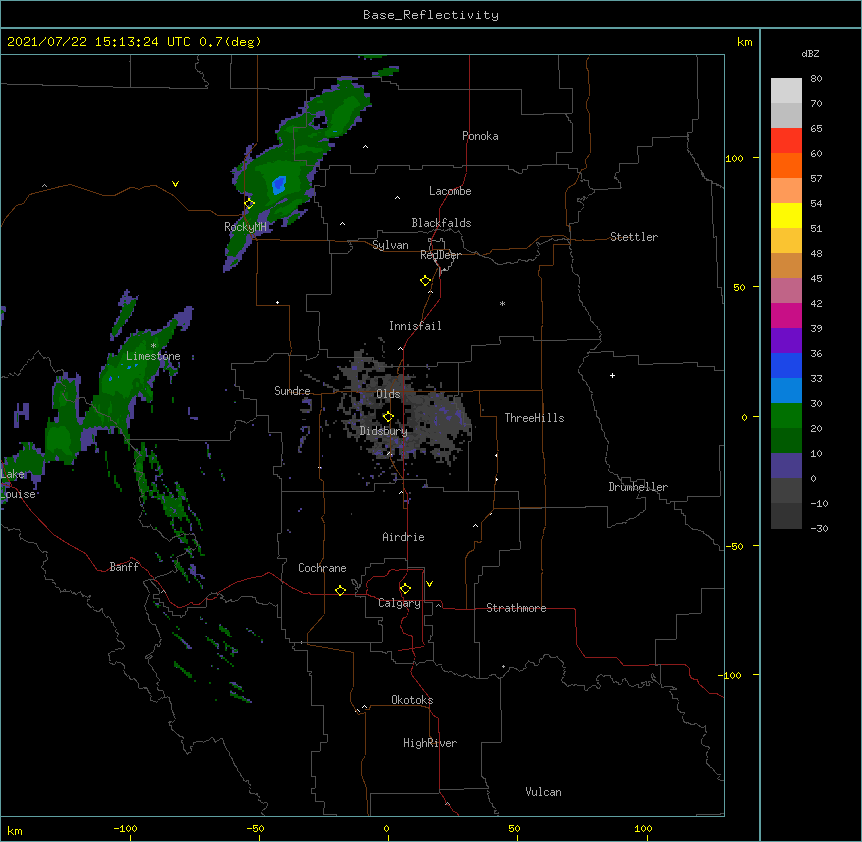Click the -30 value in dBZ legend

(x=819, y=528)
